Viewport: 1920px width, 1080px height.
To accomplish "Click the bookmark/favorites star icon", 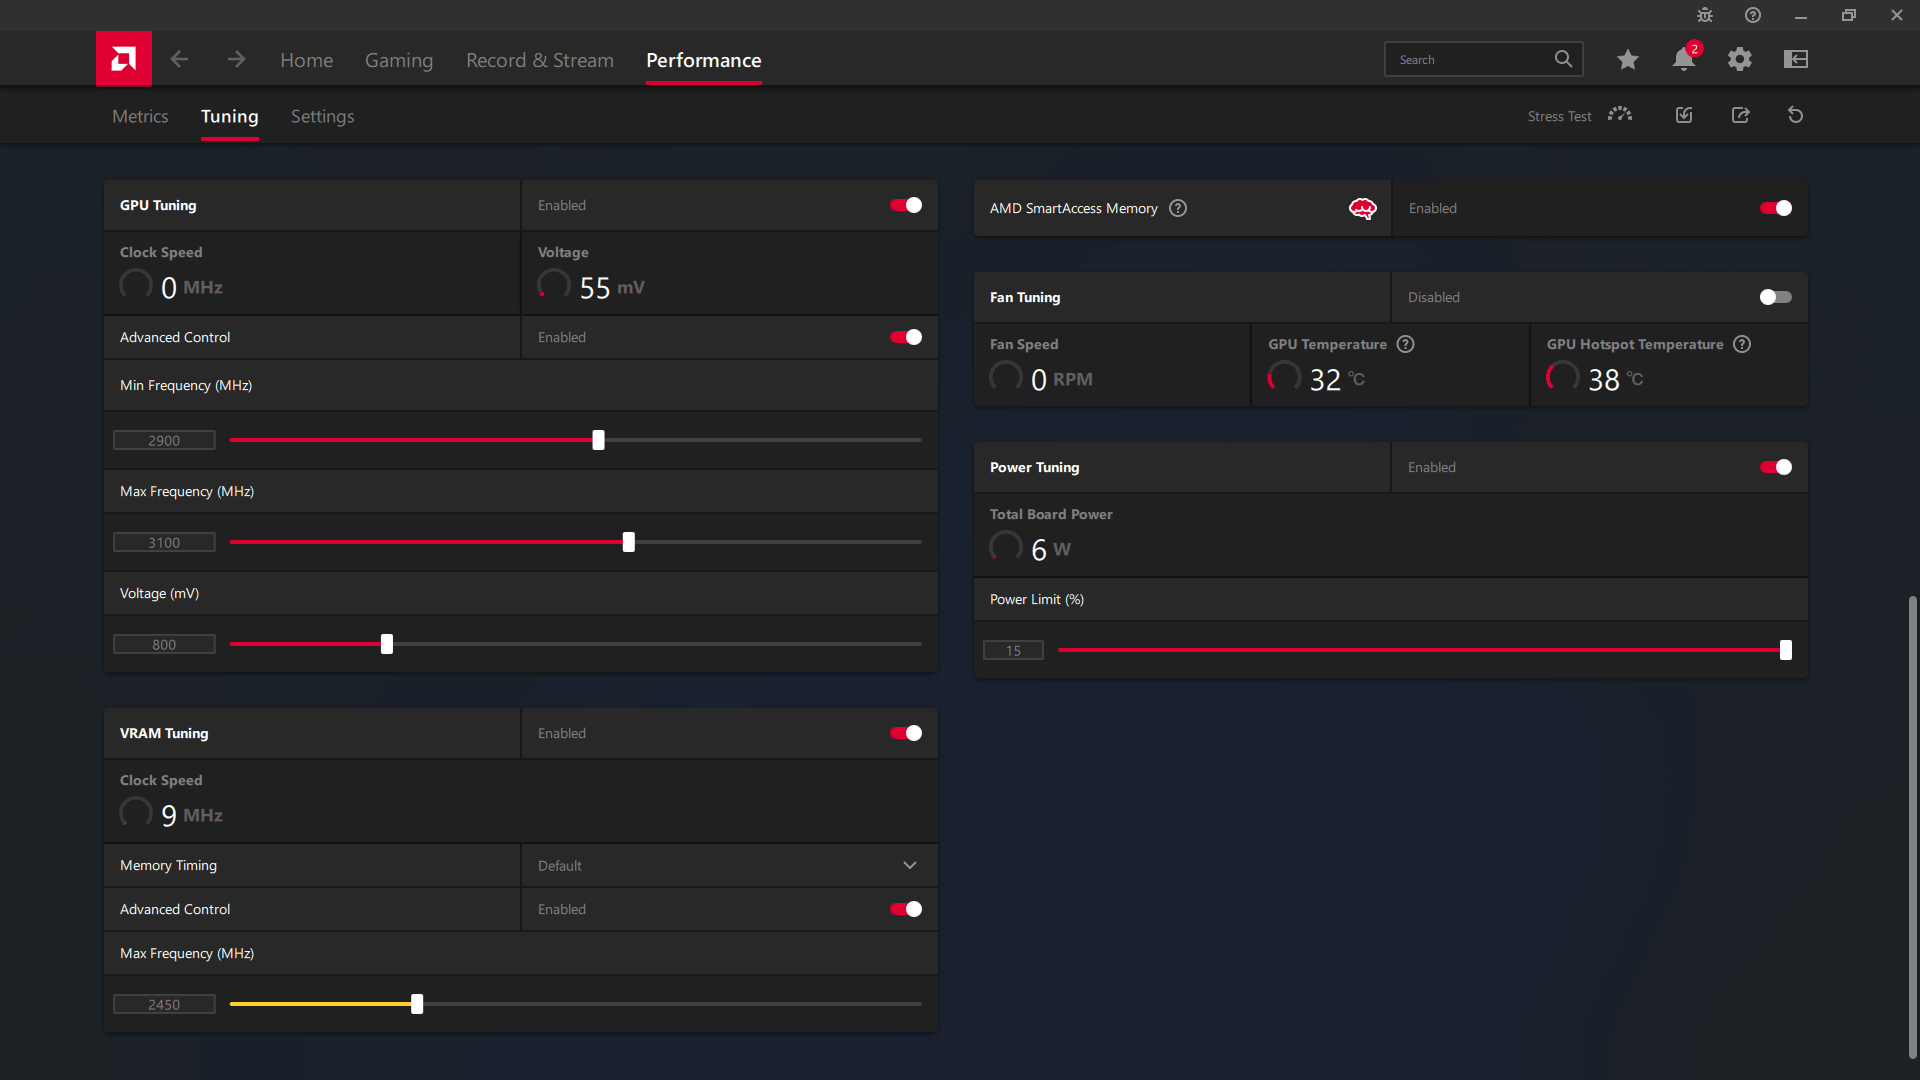I will tap(1627, 58).
